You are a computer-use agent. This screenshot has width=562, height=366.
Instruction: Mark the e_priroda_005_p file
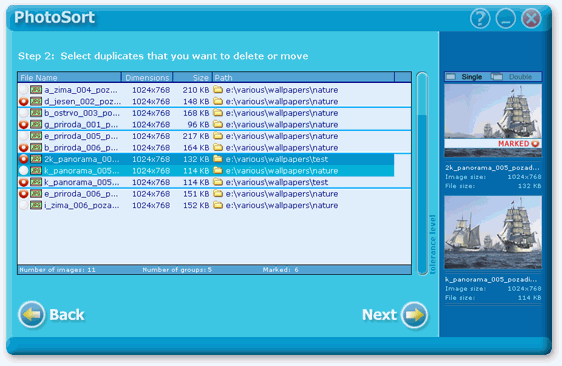pos(24,136)
